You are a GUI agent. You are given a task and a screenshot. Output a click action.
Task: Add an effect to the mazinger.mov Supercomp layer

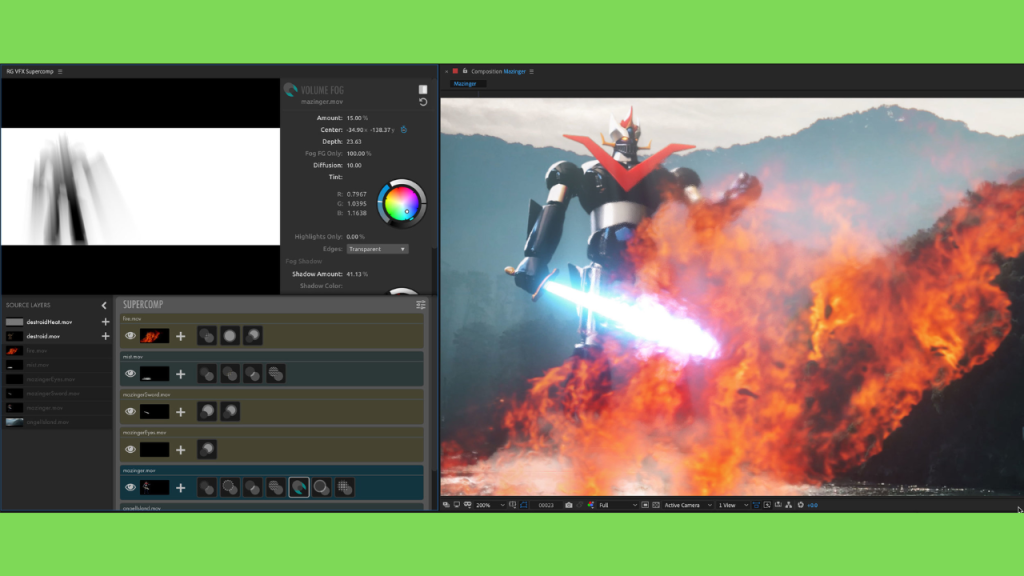click(181, 488)
